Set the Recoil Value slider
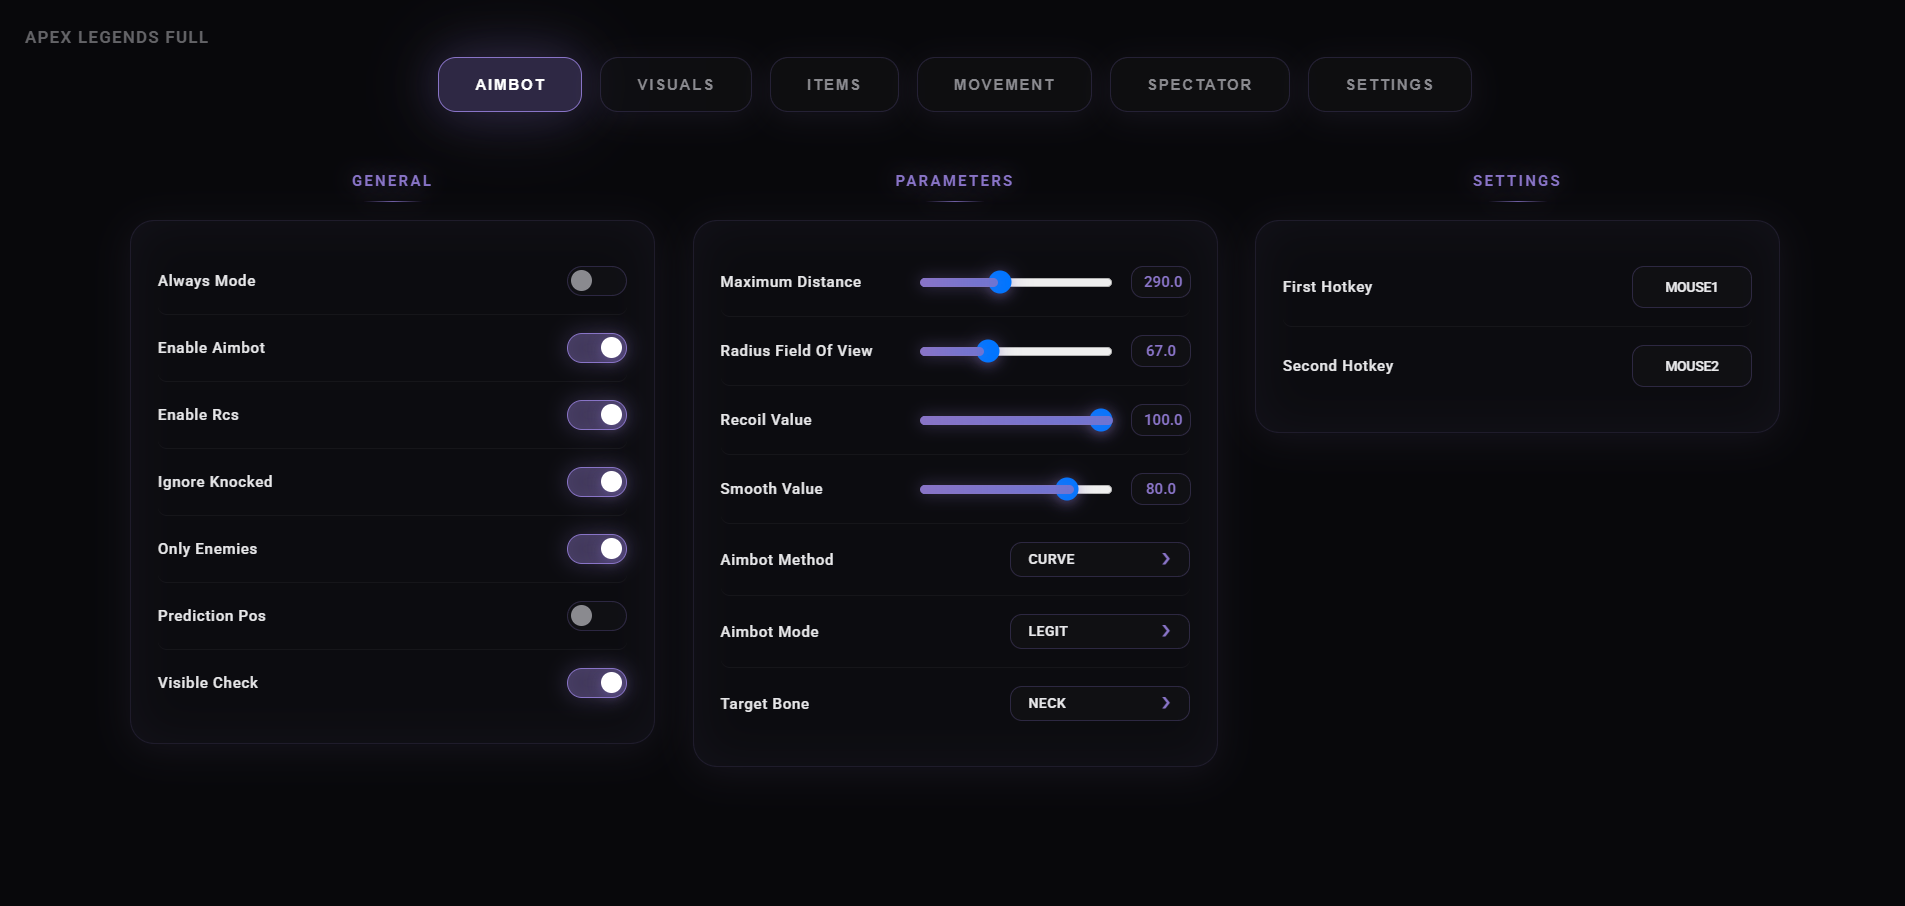 (1016, 420)
